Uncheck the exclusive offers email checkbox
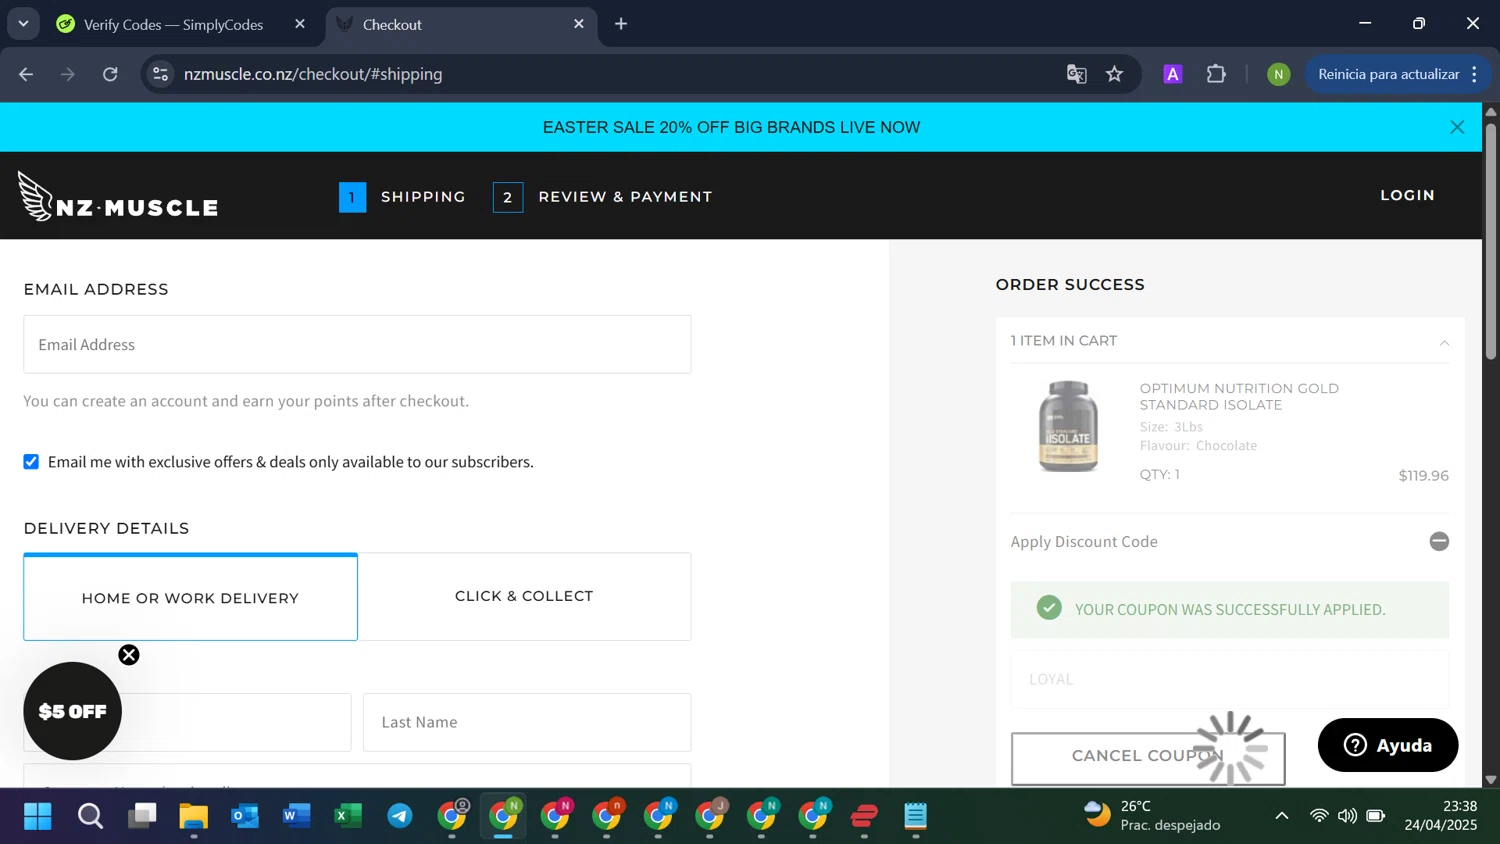The height and width of the screenshot is (844, 1500). (31, 461)
